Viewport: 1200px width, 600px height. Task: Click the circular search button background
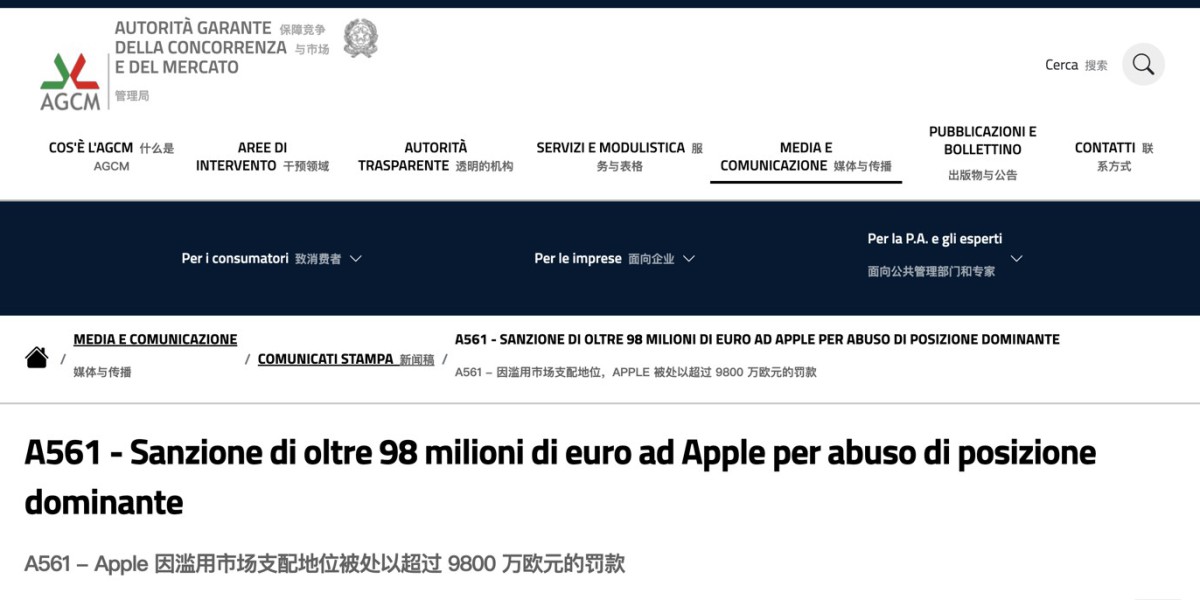pos(1142,64)
